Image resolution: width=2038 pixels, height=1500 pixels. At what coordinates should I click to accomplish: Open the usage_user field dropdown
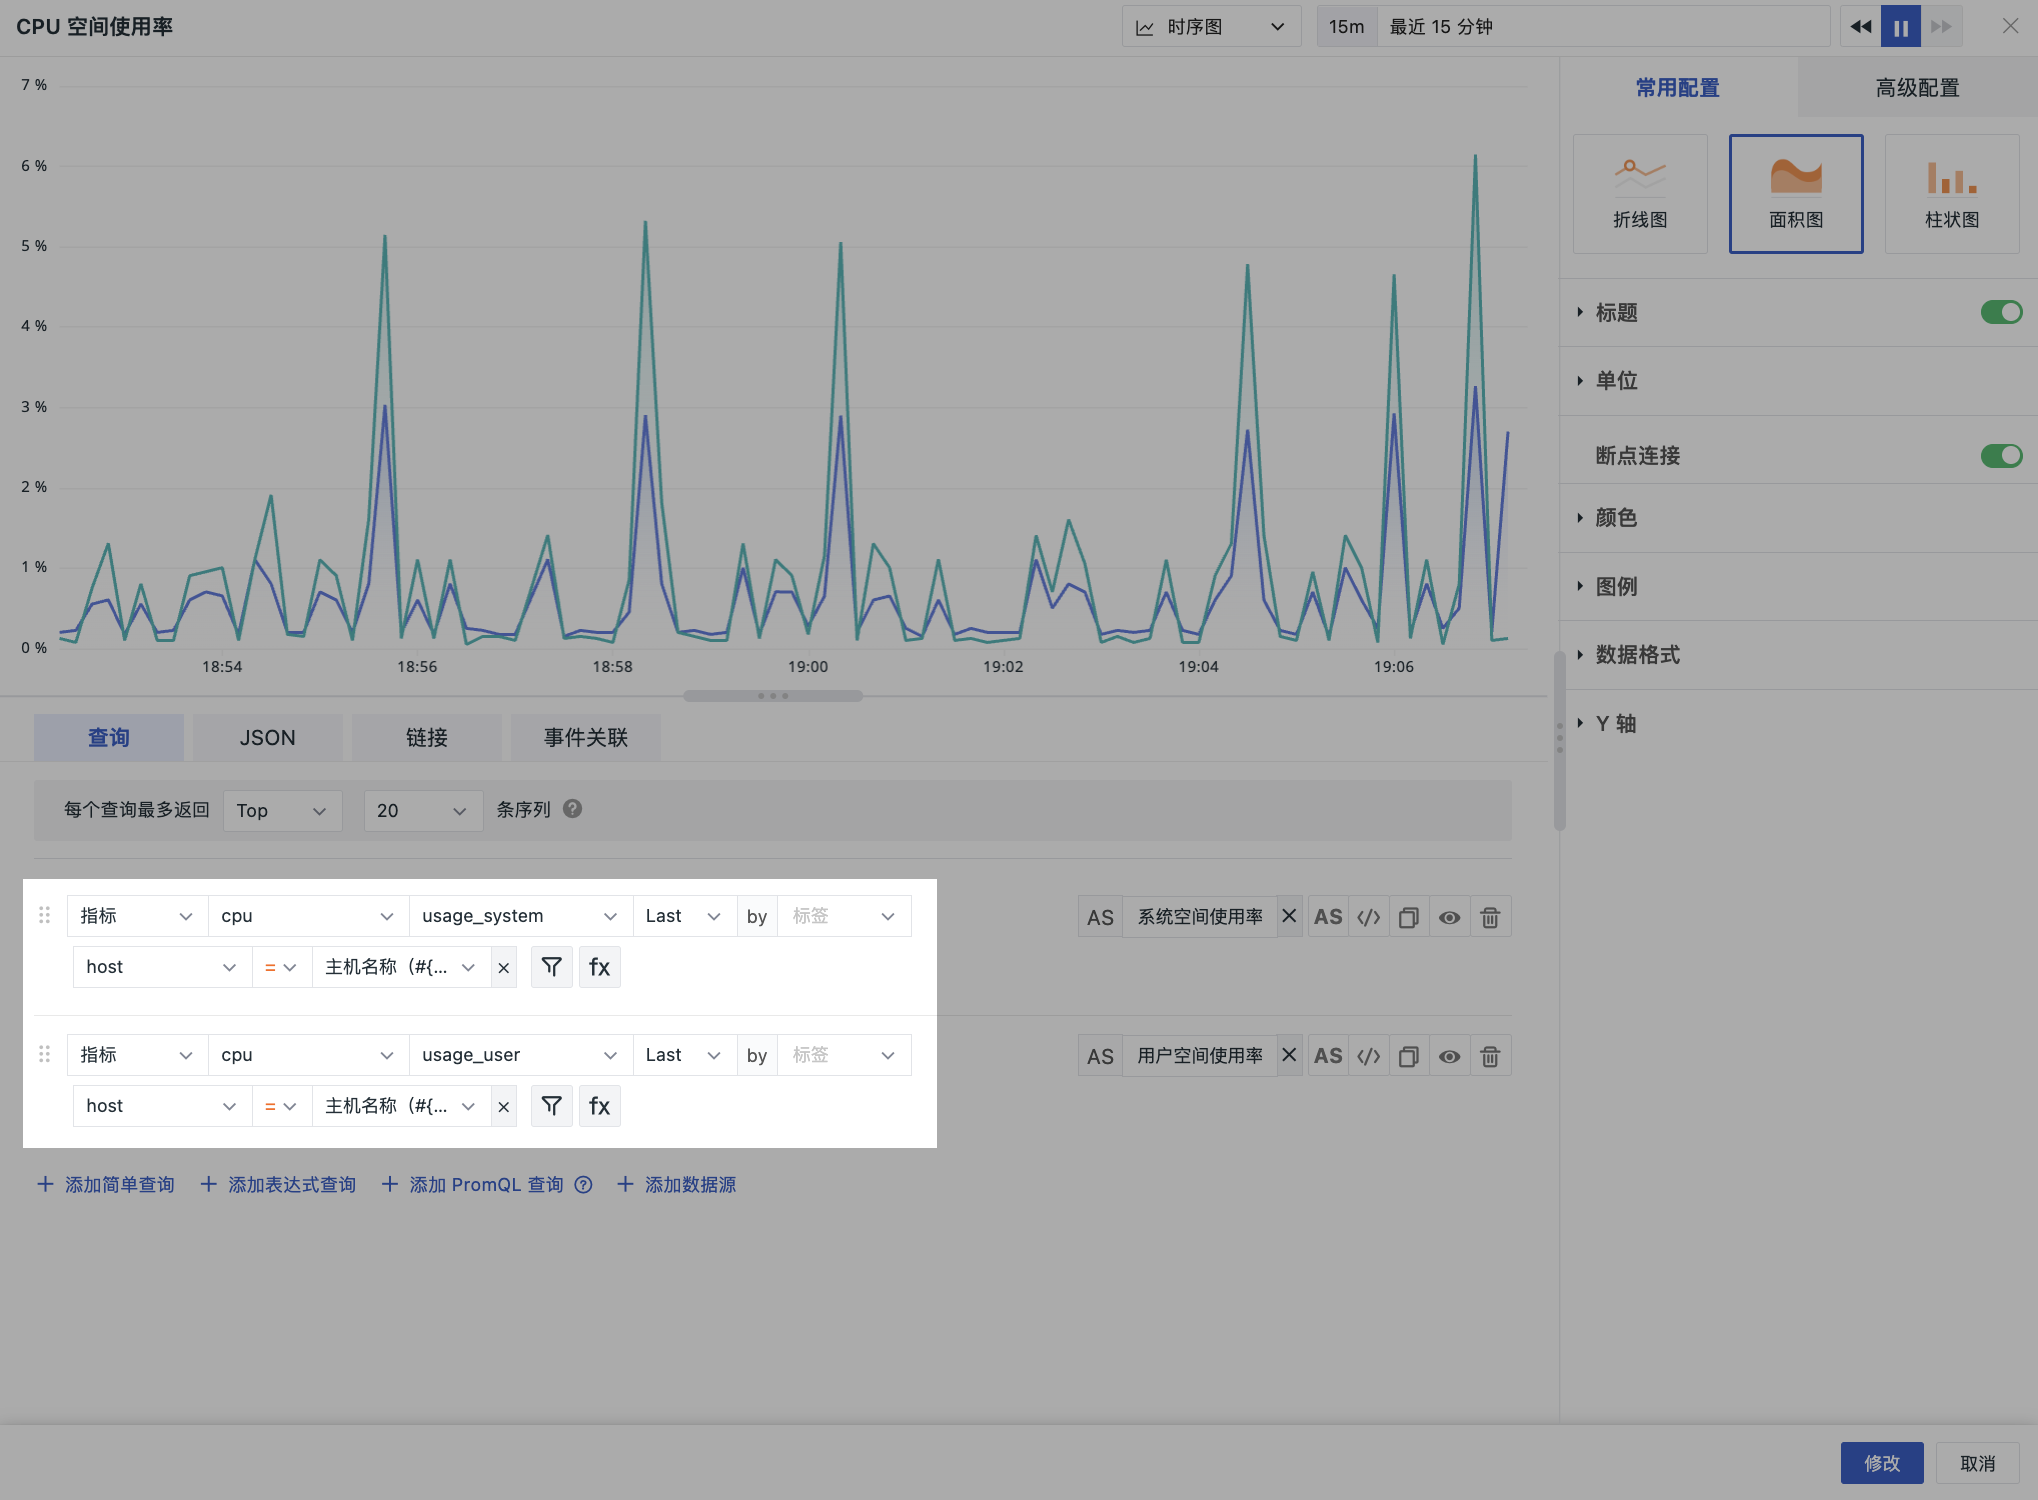(x=520, y=1055)
